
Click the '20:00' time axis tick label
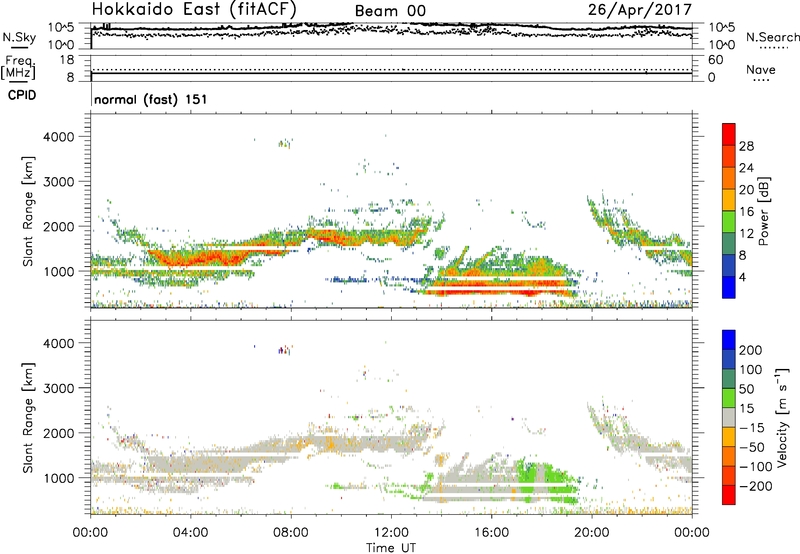[x=592, y=533]
